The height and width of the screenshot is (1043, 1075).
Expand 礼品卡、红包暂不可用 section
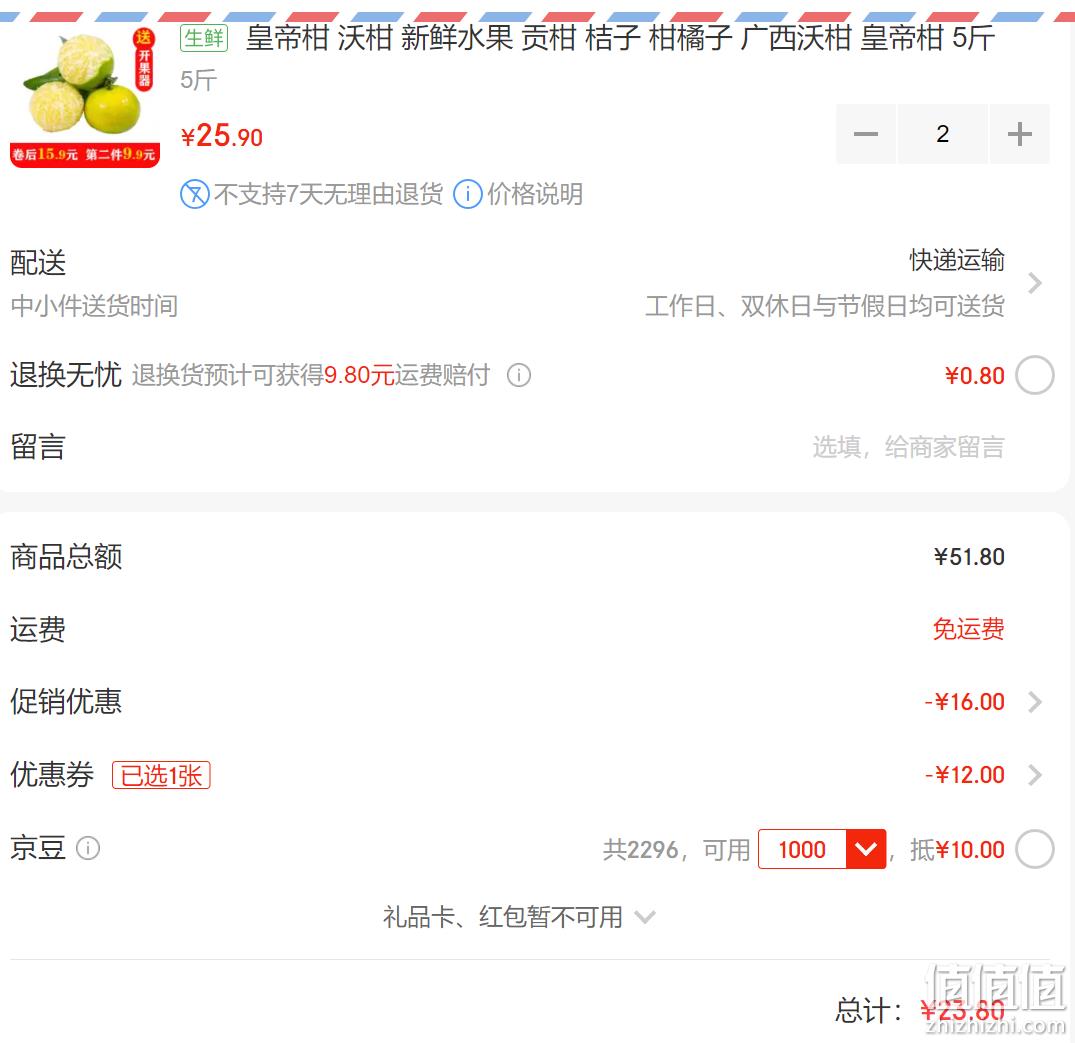pyautogui.click(x=519, y=917)
